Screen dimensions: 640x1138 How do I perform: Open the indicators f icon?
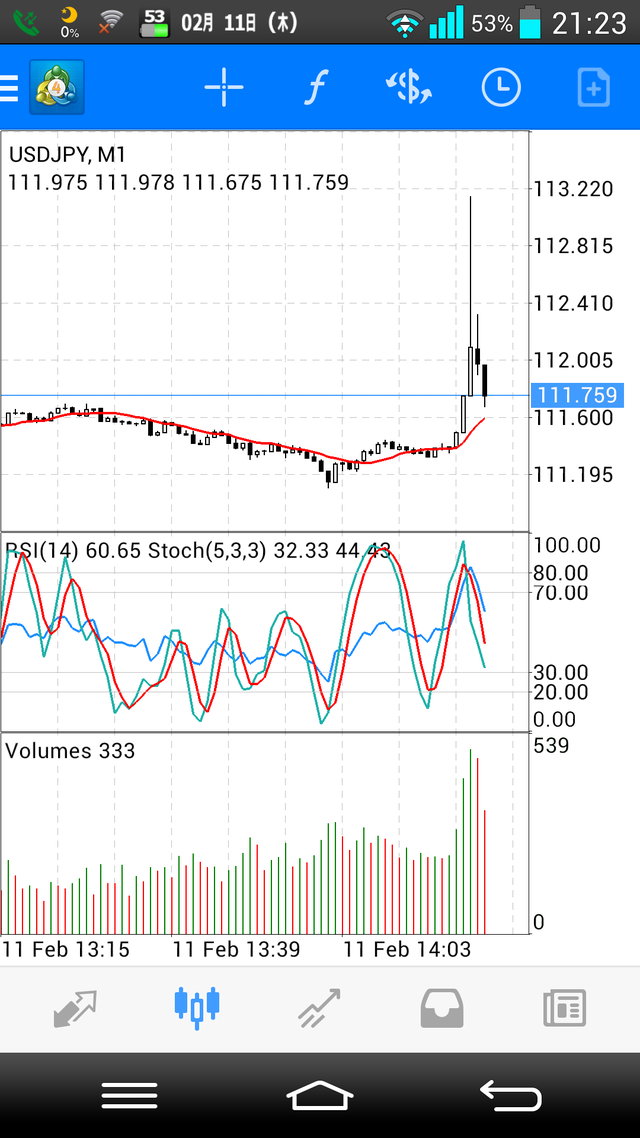point(316,87)
